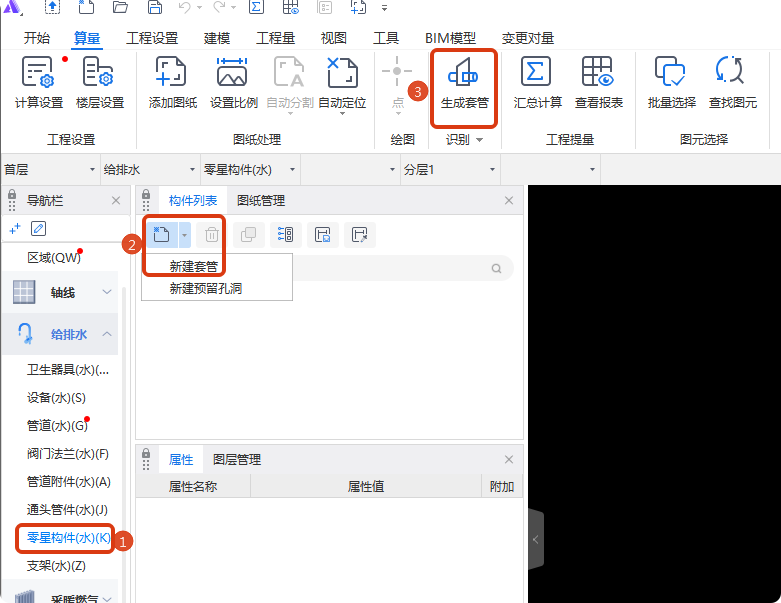
Task: Click 批量选择 batch select
Action: (x=671, y=83)
